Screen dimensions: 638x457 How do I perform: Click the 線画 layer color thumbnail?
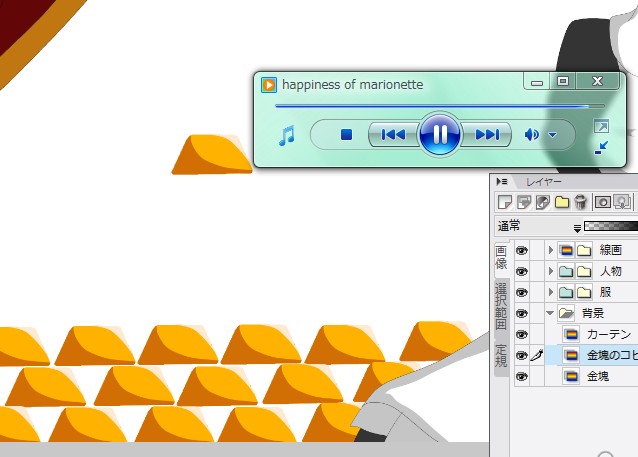(x=566, y=250)
